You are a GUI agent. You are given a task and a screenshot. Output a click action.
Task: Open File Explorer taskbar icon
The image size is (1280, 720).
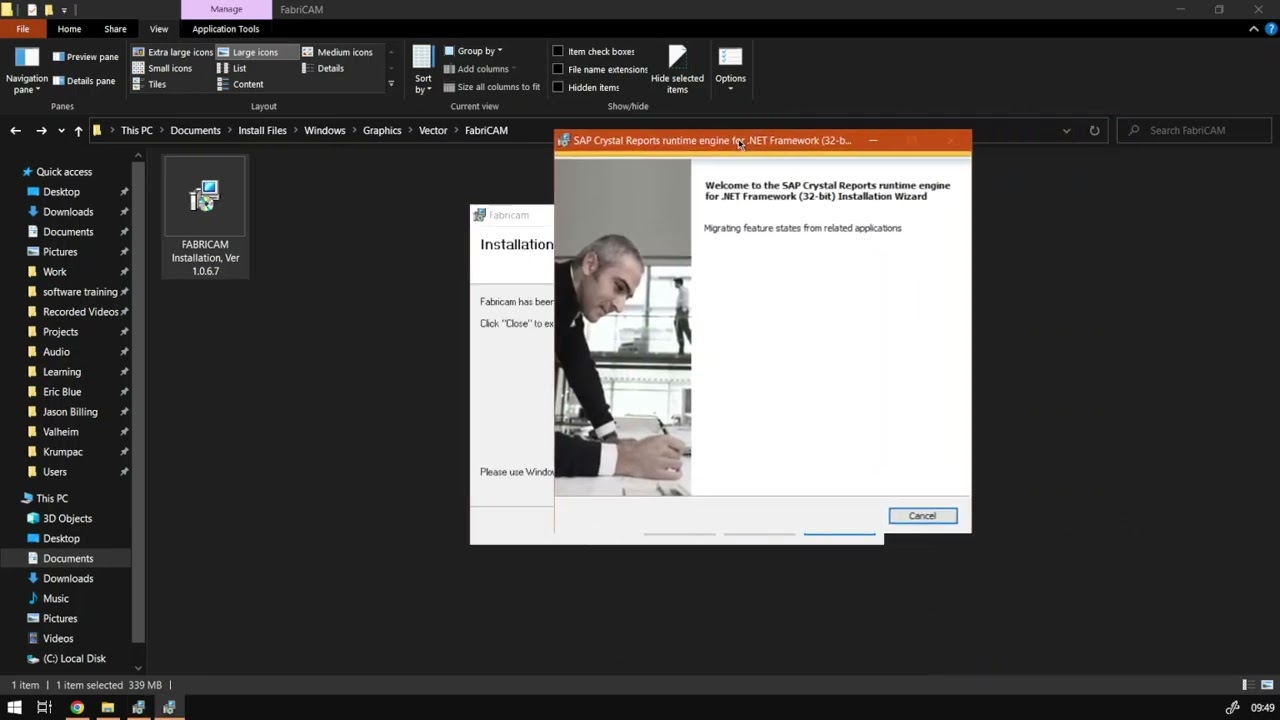click(x=107, y=708)
